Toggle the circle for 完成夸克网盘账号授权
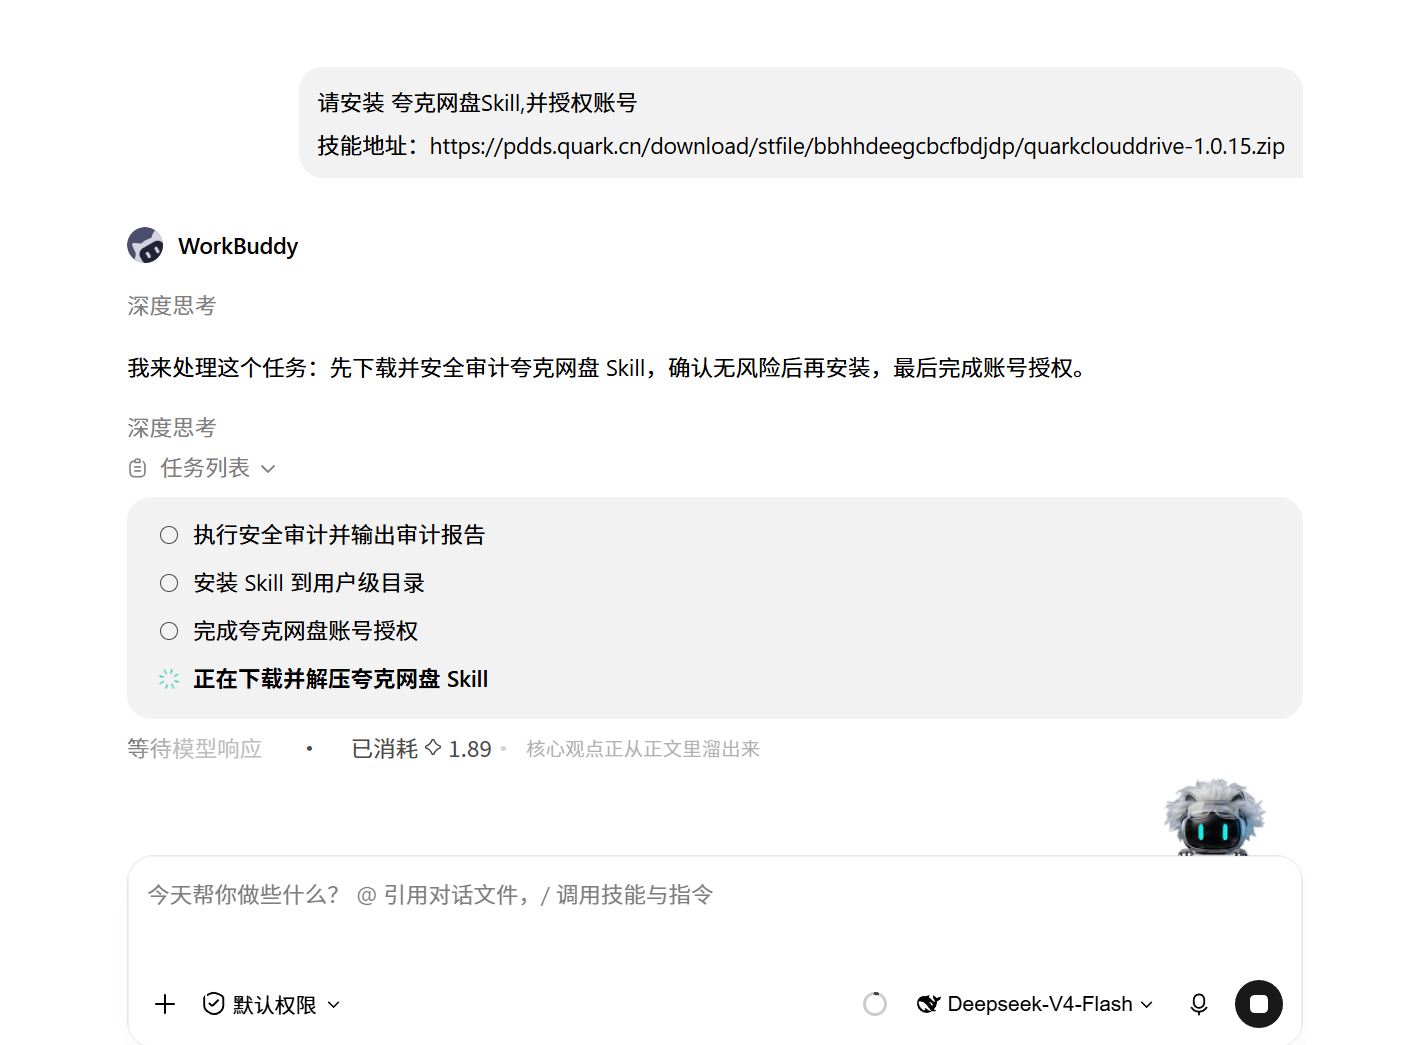 [x=169, y=631]
